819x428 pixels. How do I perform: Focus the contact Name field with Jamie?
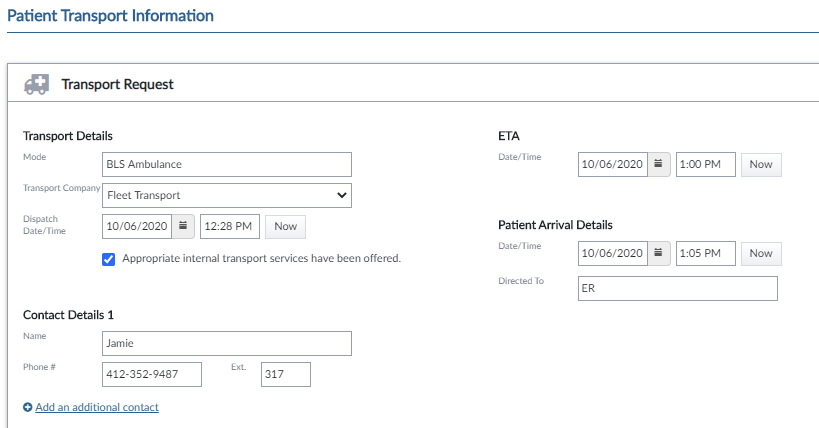click(x=227, y=343)
